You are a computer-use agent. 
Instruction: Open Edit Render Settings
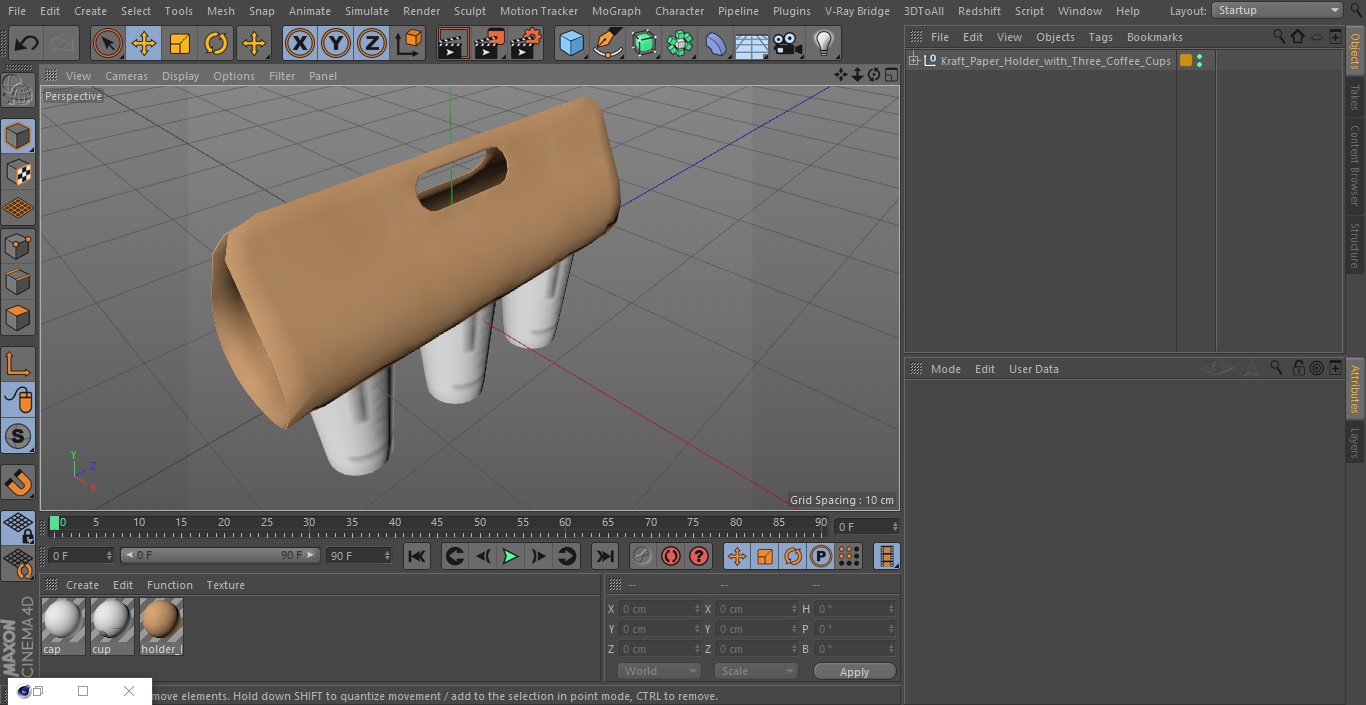tap(525, 43)
